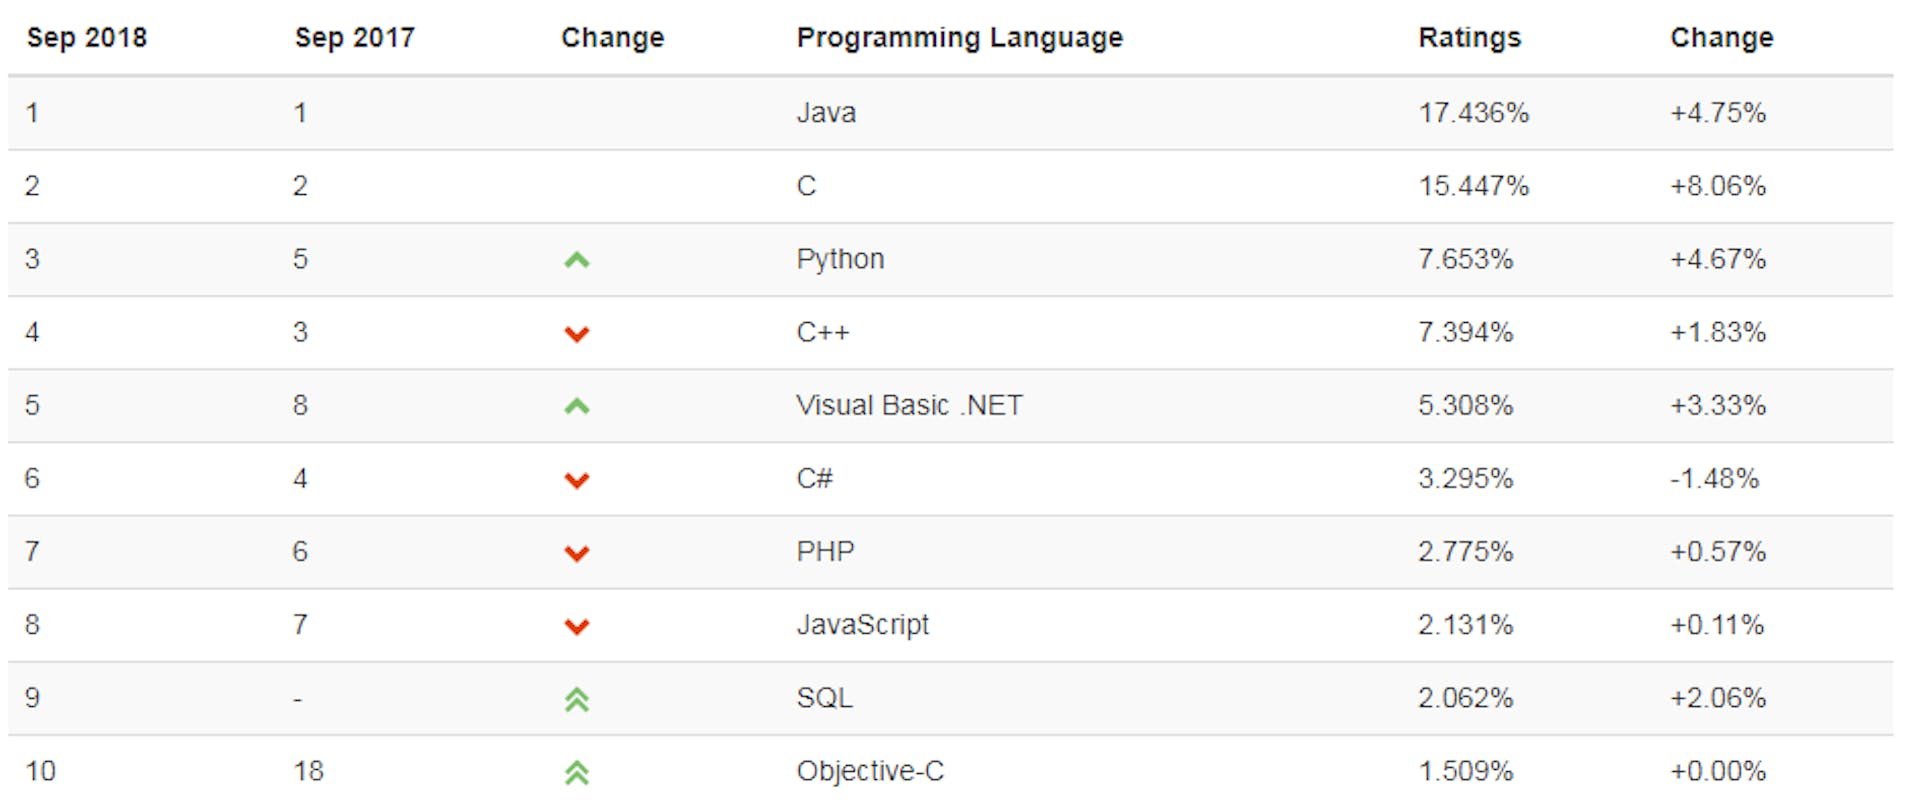Click the 2.062% rating for SQL
This screenshot has width=1920, height=803.
pos(1465,698)
